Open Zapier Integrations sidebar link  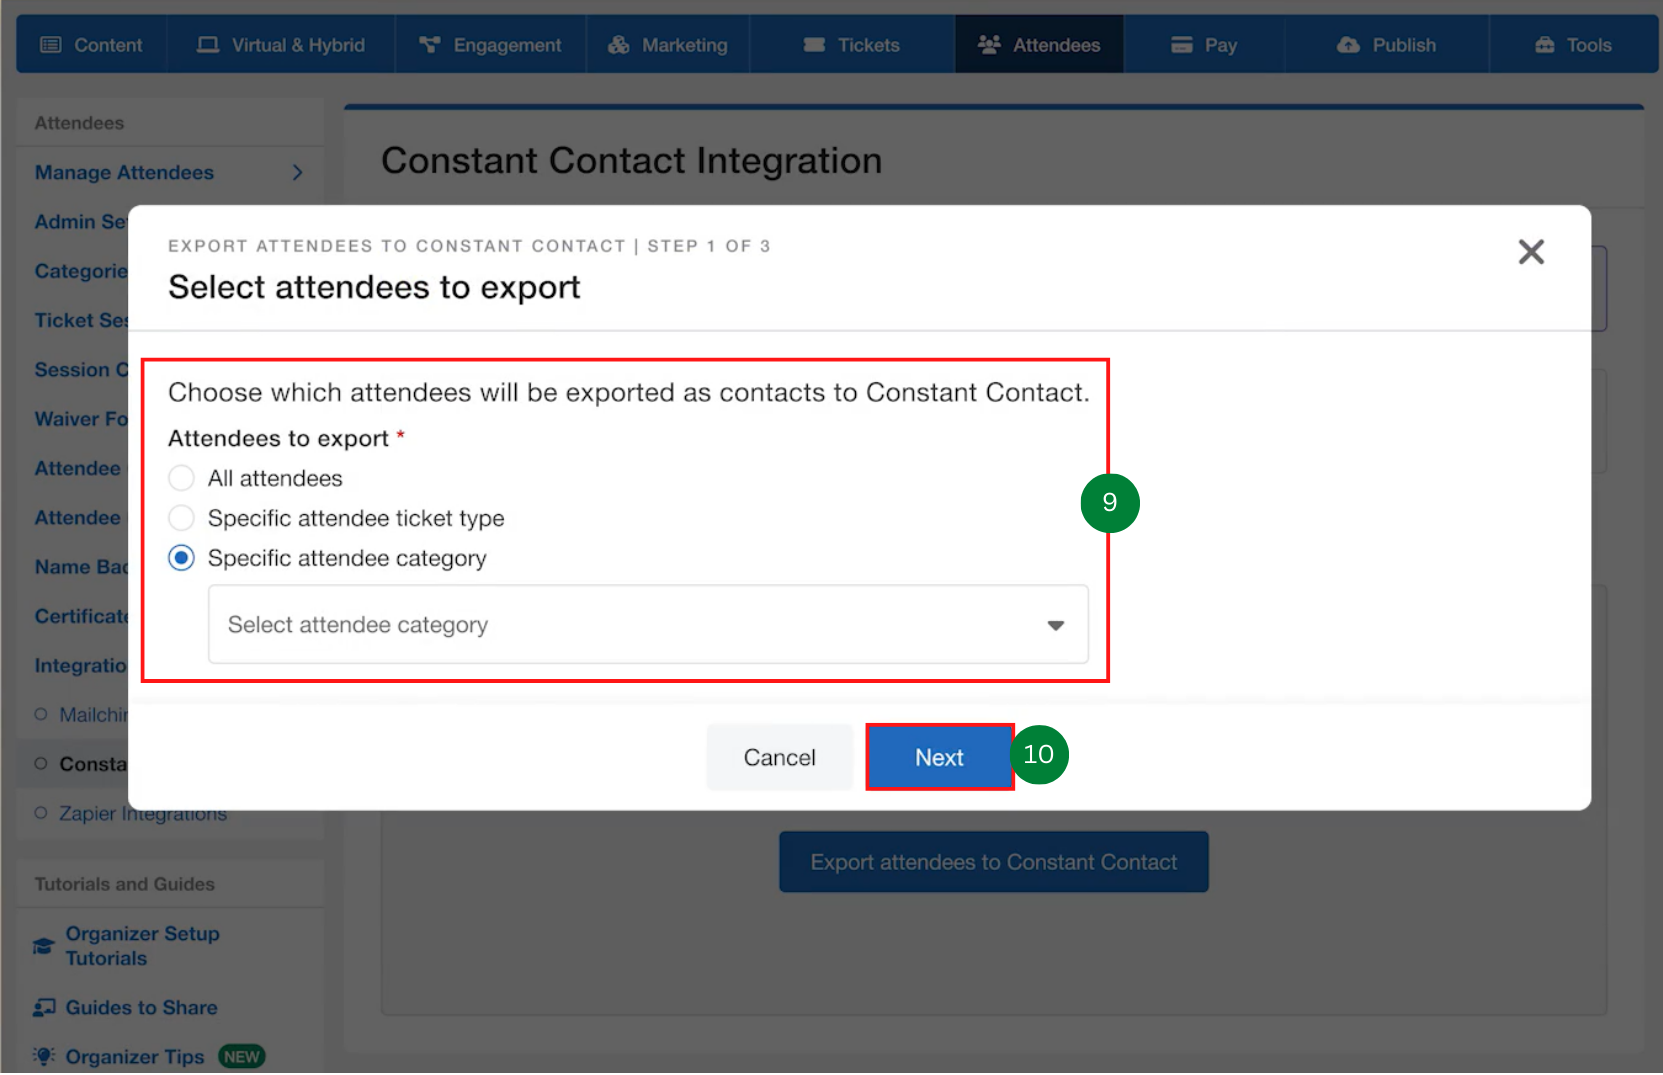(143, 814)
